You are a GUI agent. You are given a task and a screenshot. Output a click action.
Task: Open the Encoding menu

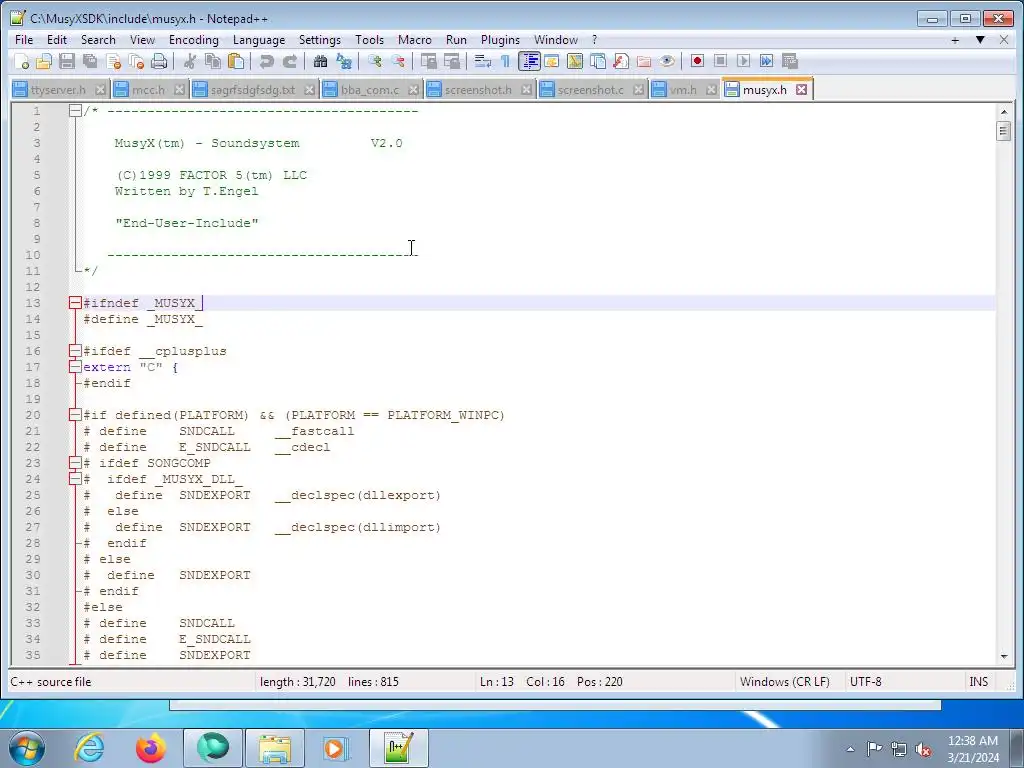[x=193, y=40]
